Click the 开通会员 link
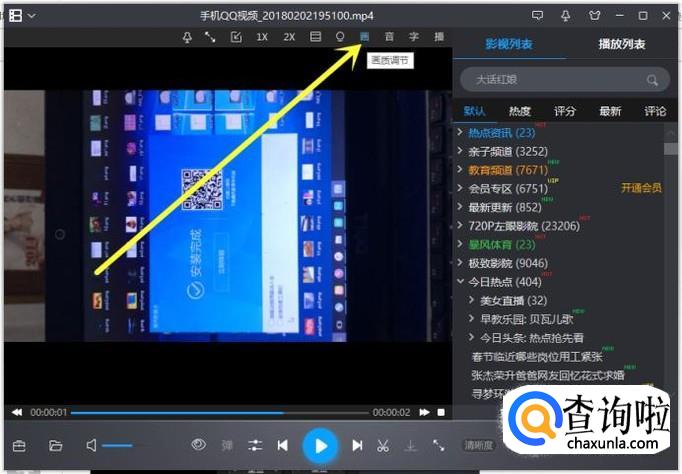 point(641,188)
